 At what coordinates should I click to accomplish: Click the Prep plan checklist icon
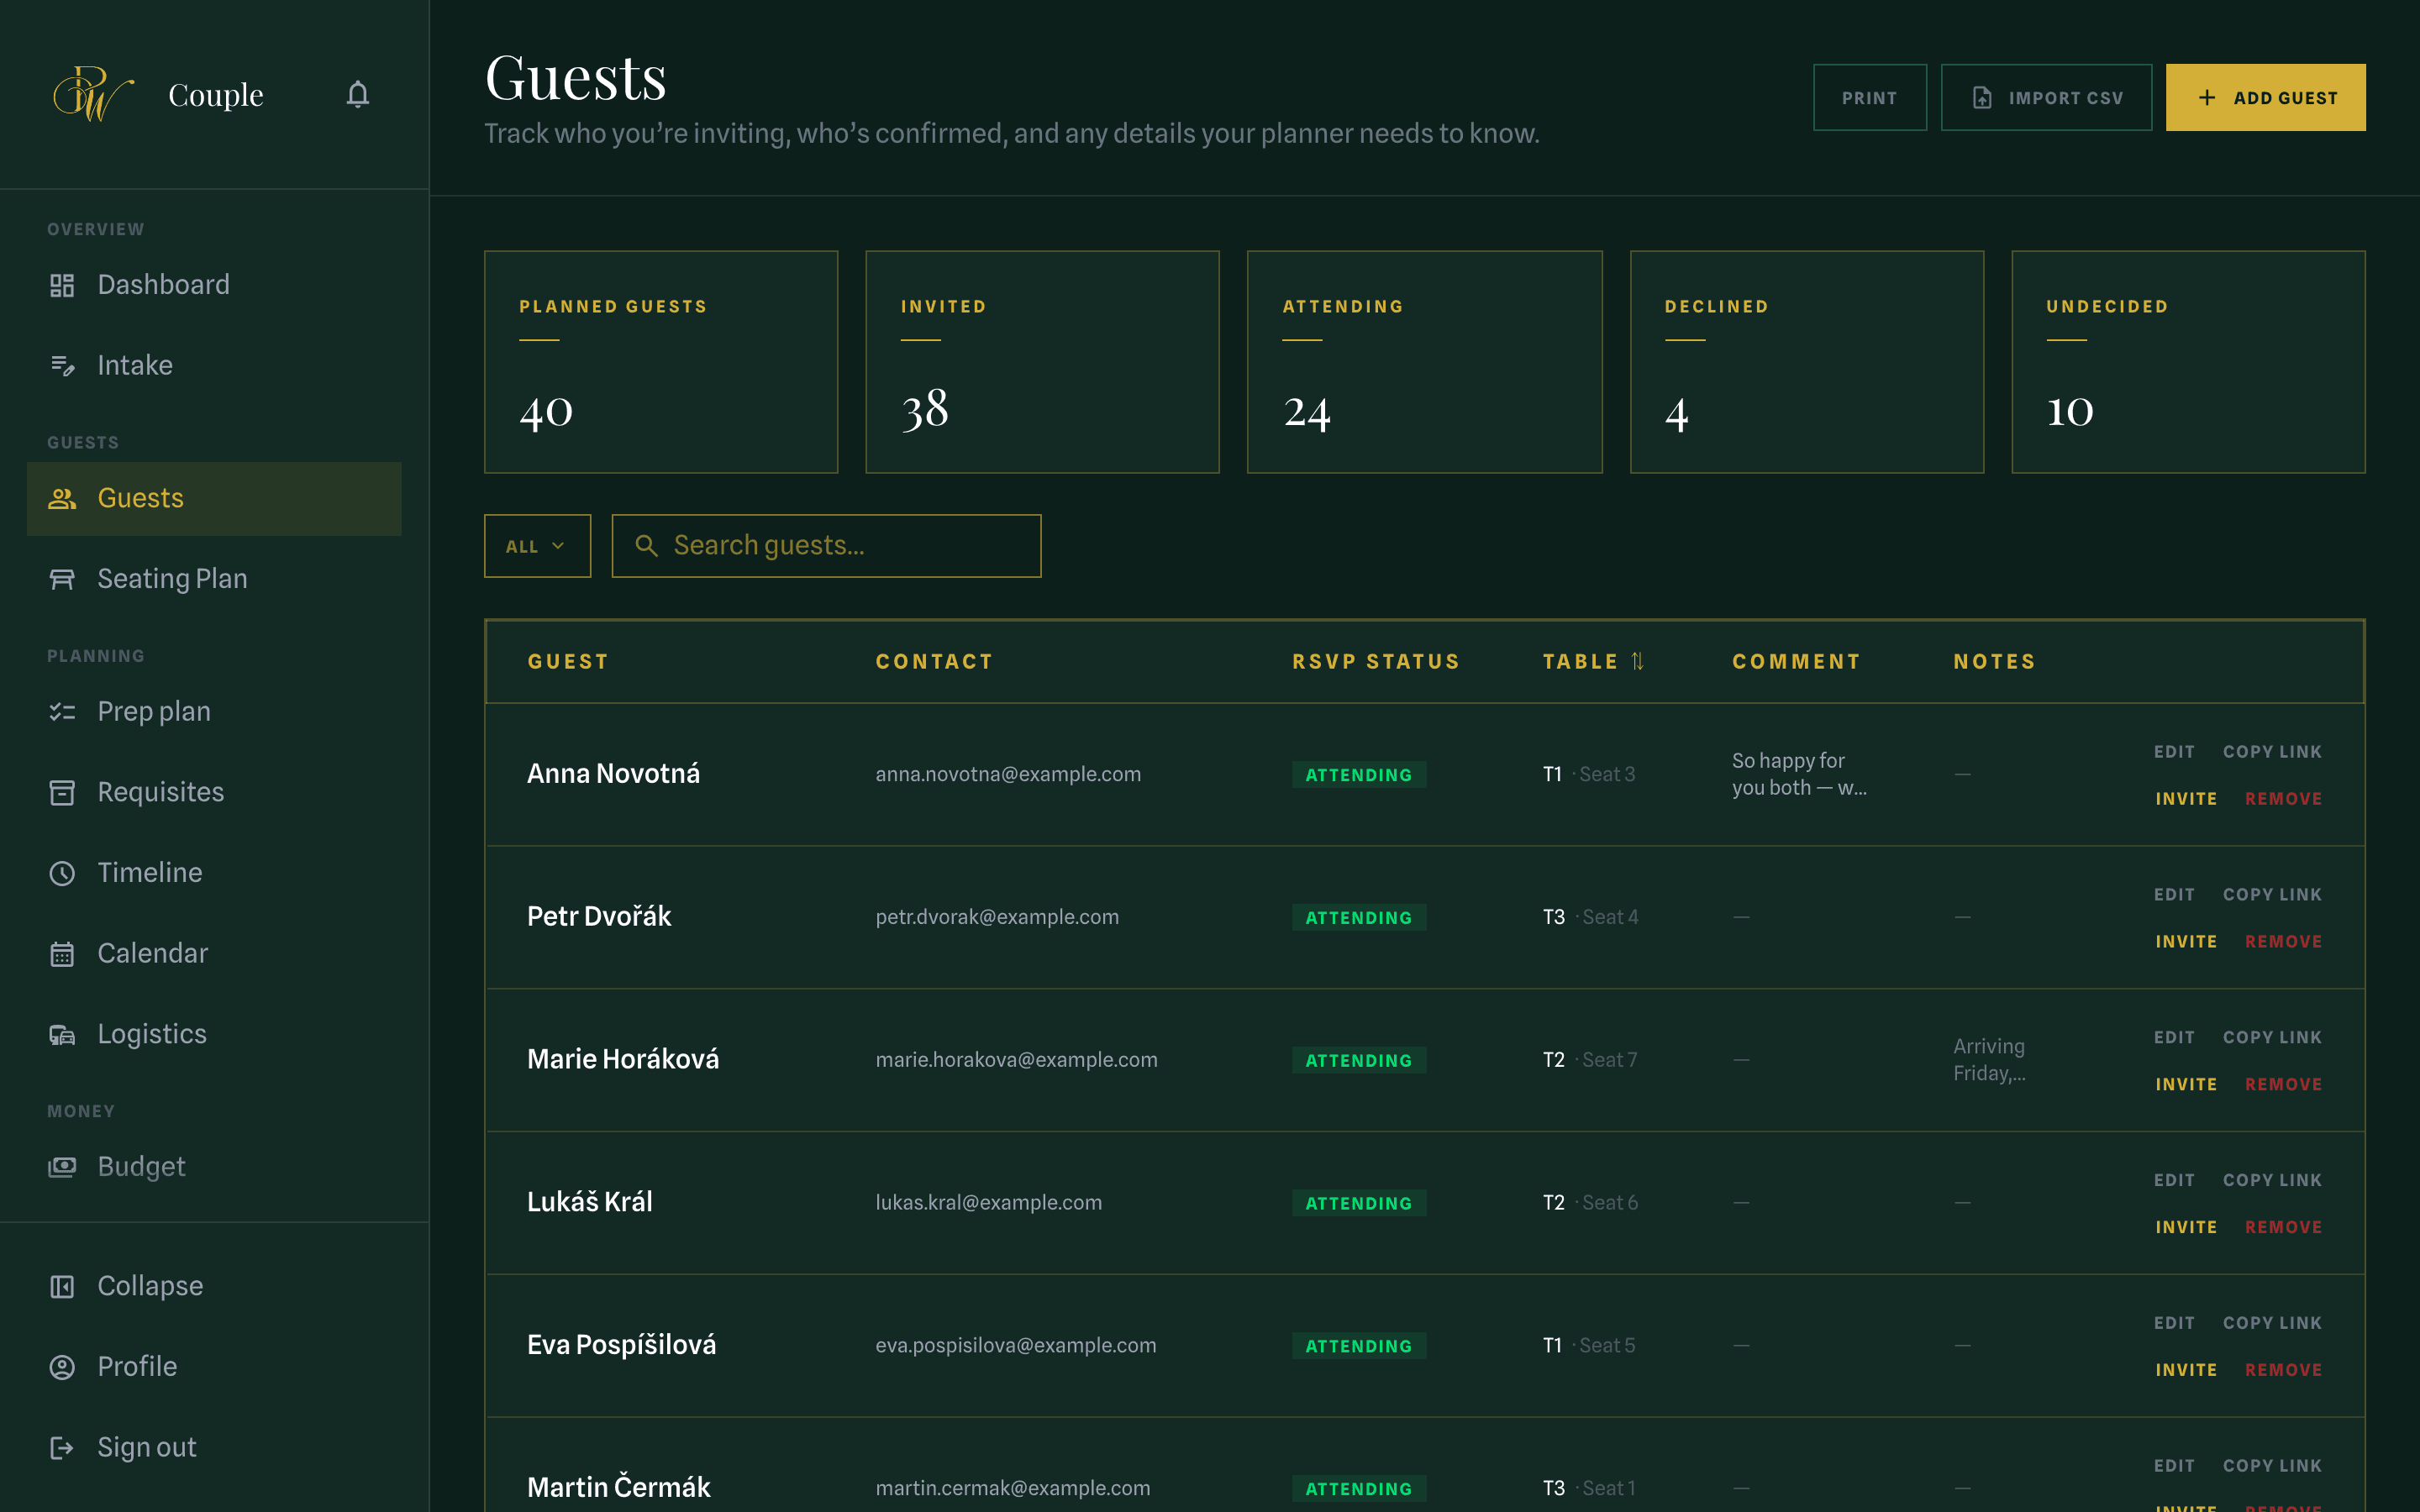coord(62,712)
